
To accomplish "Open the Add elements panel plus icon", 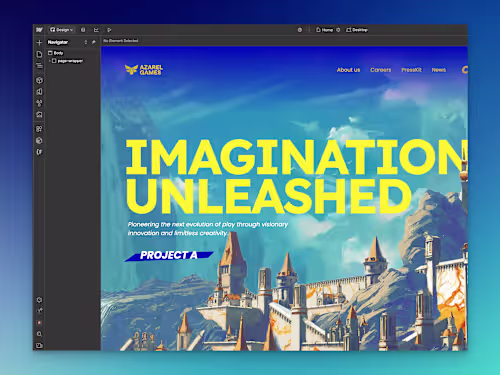I will pos(39,43).
